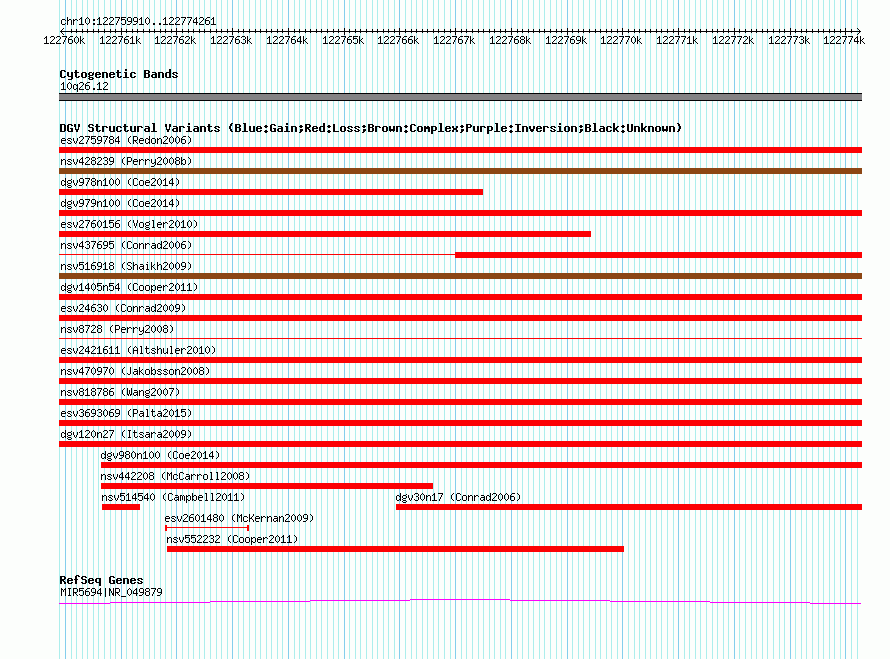The height and width of the screenshot is (659, 890).
Task: Click the nsv8728 (Perry2008) label
Action: click(x=117, y=329)
